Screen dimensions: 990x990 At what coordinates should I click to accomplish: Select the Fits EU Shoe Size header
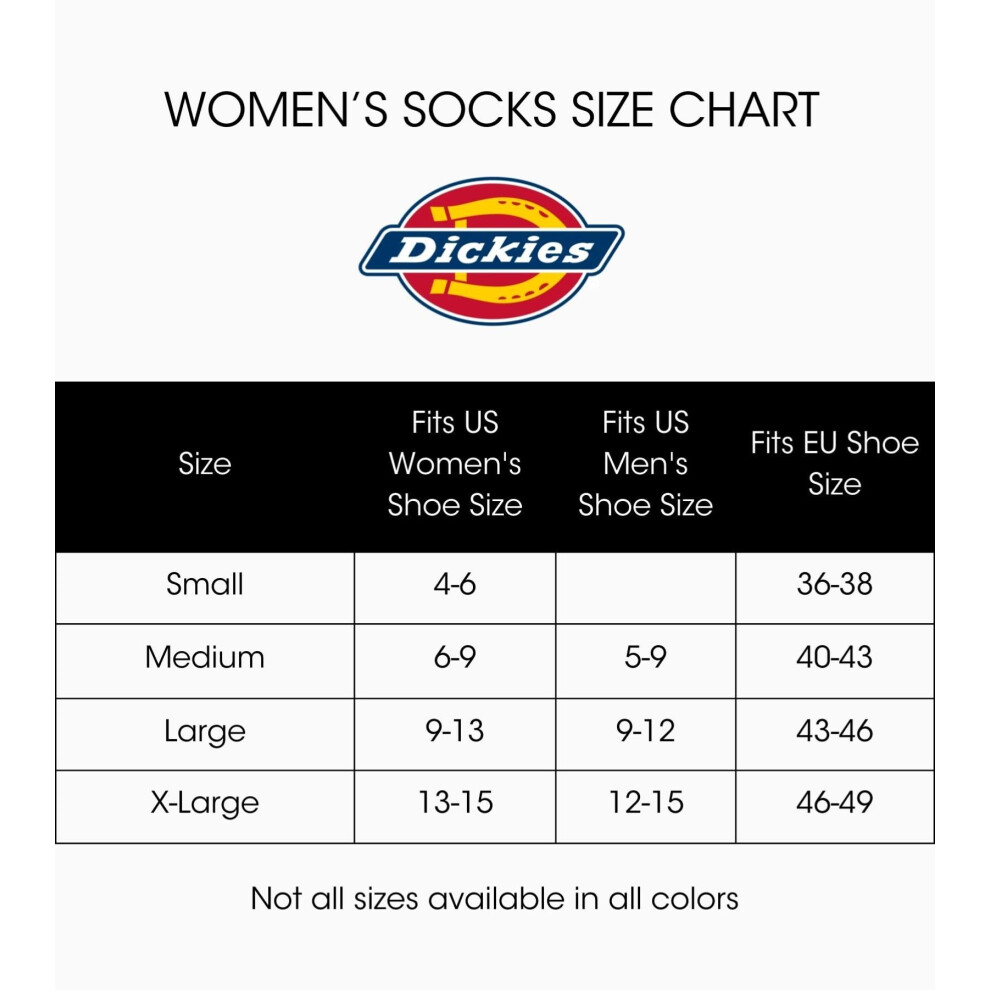835,463
